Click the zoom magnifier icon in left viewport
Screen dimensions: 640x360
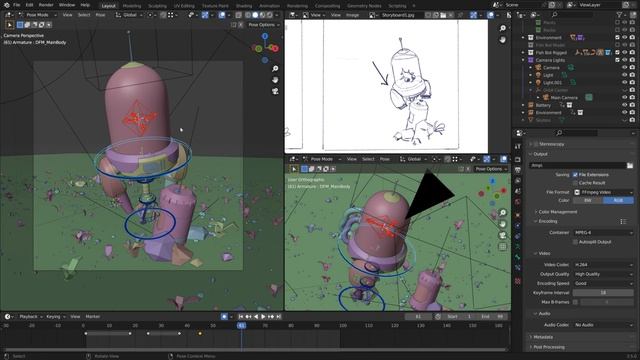tap(275, 69)
